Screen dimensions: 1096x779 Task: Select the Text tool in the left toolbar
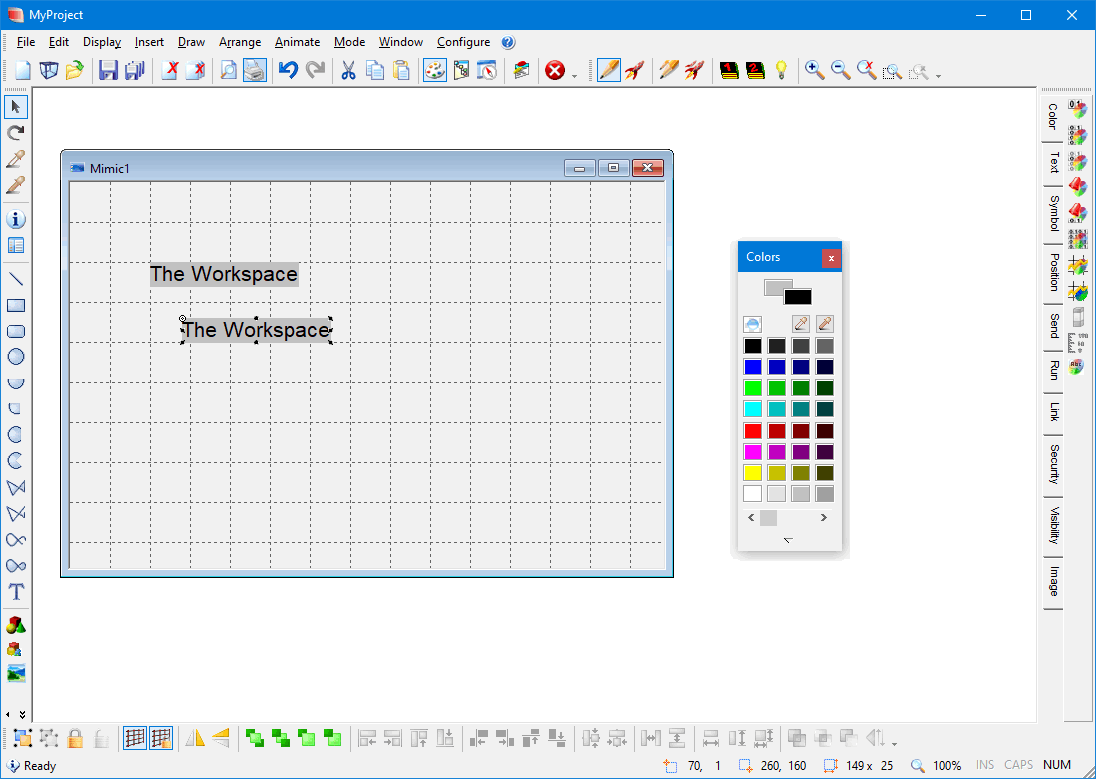coord(16,591)
